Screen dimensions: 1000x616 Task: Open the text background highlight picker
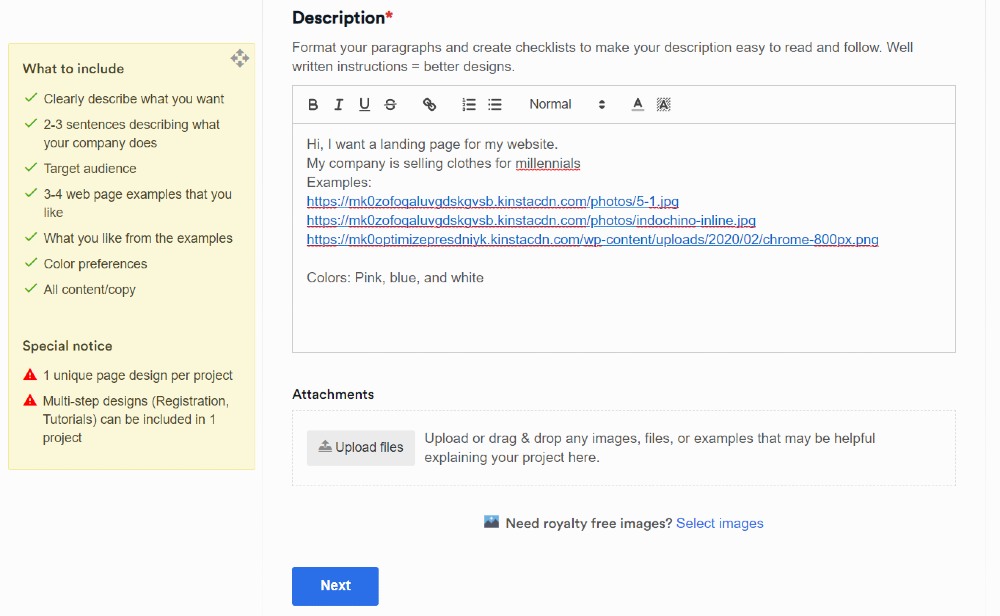coord(663,105)
